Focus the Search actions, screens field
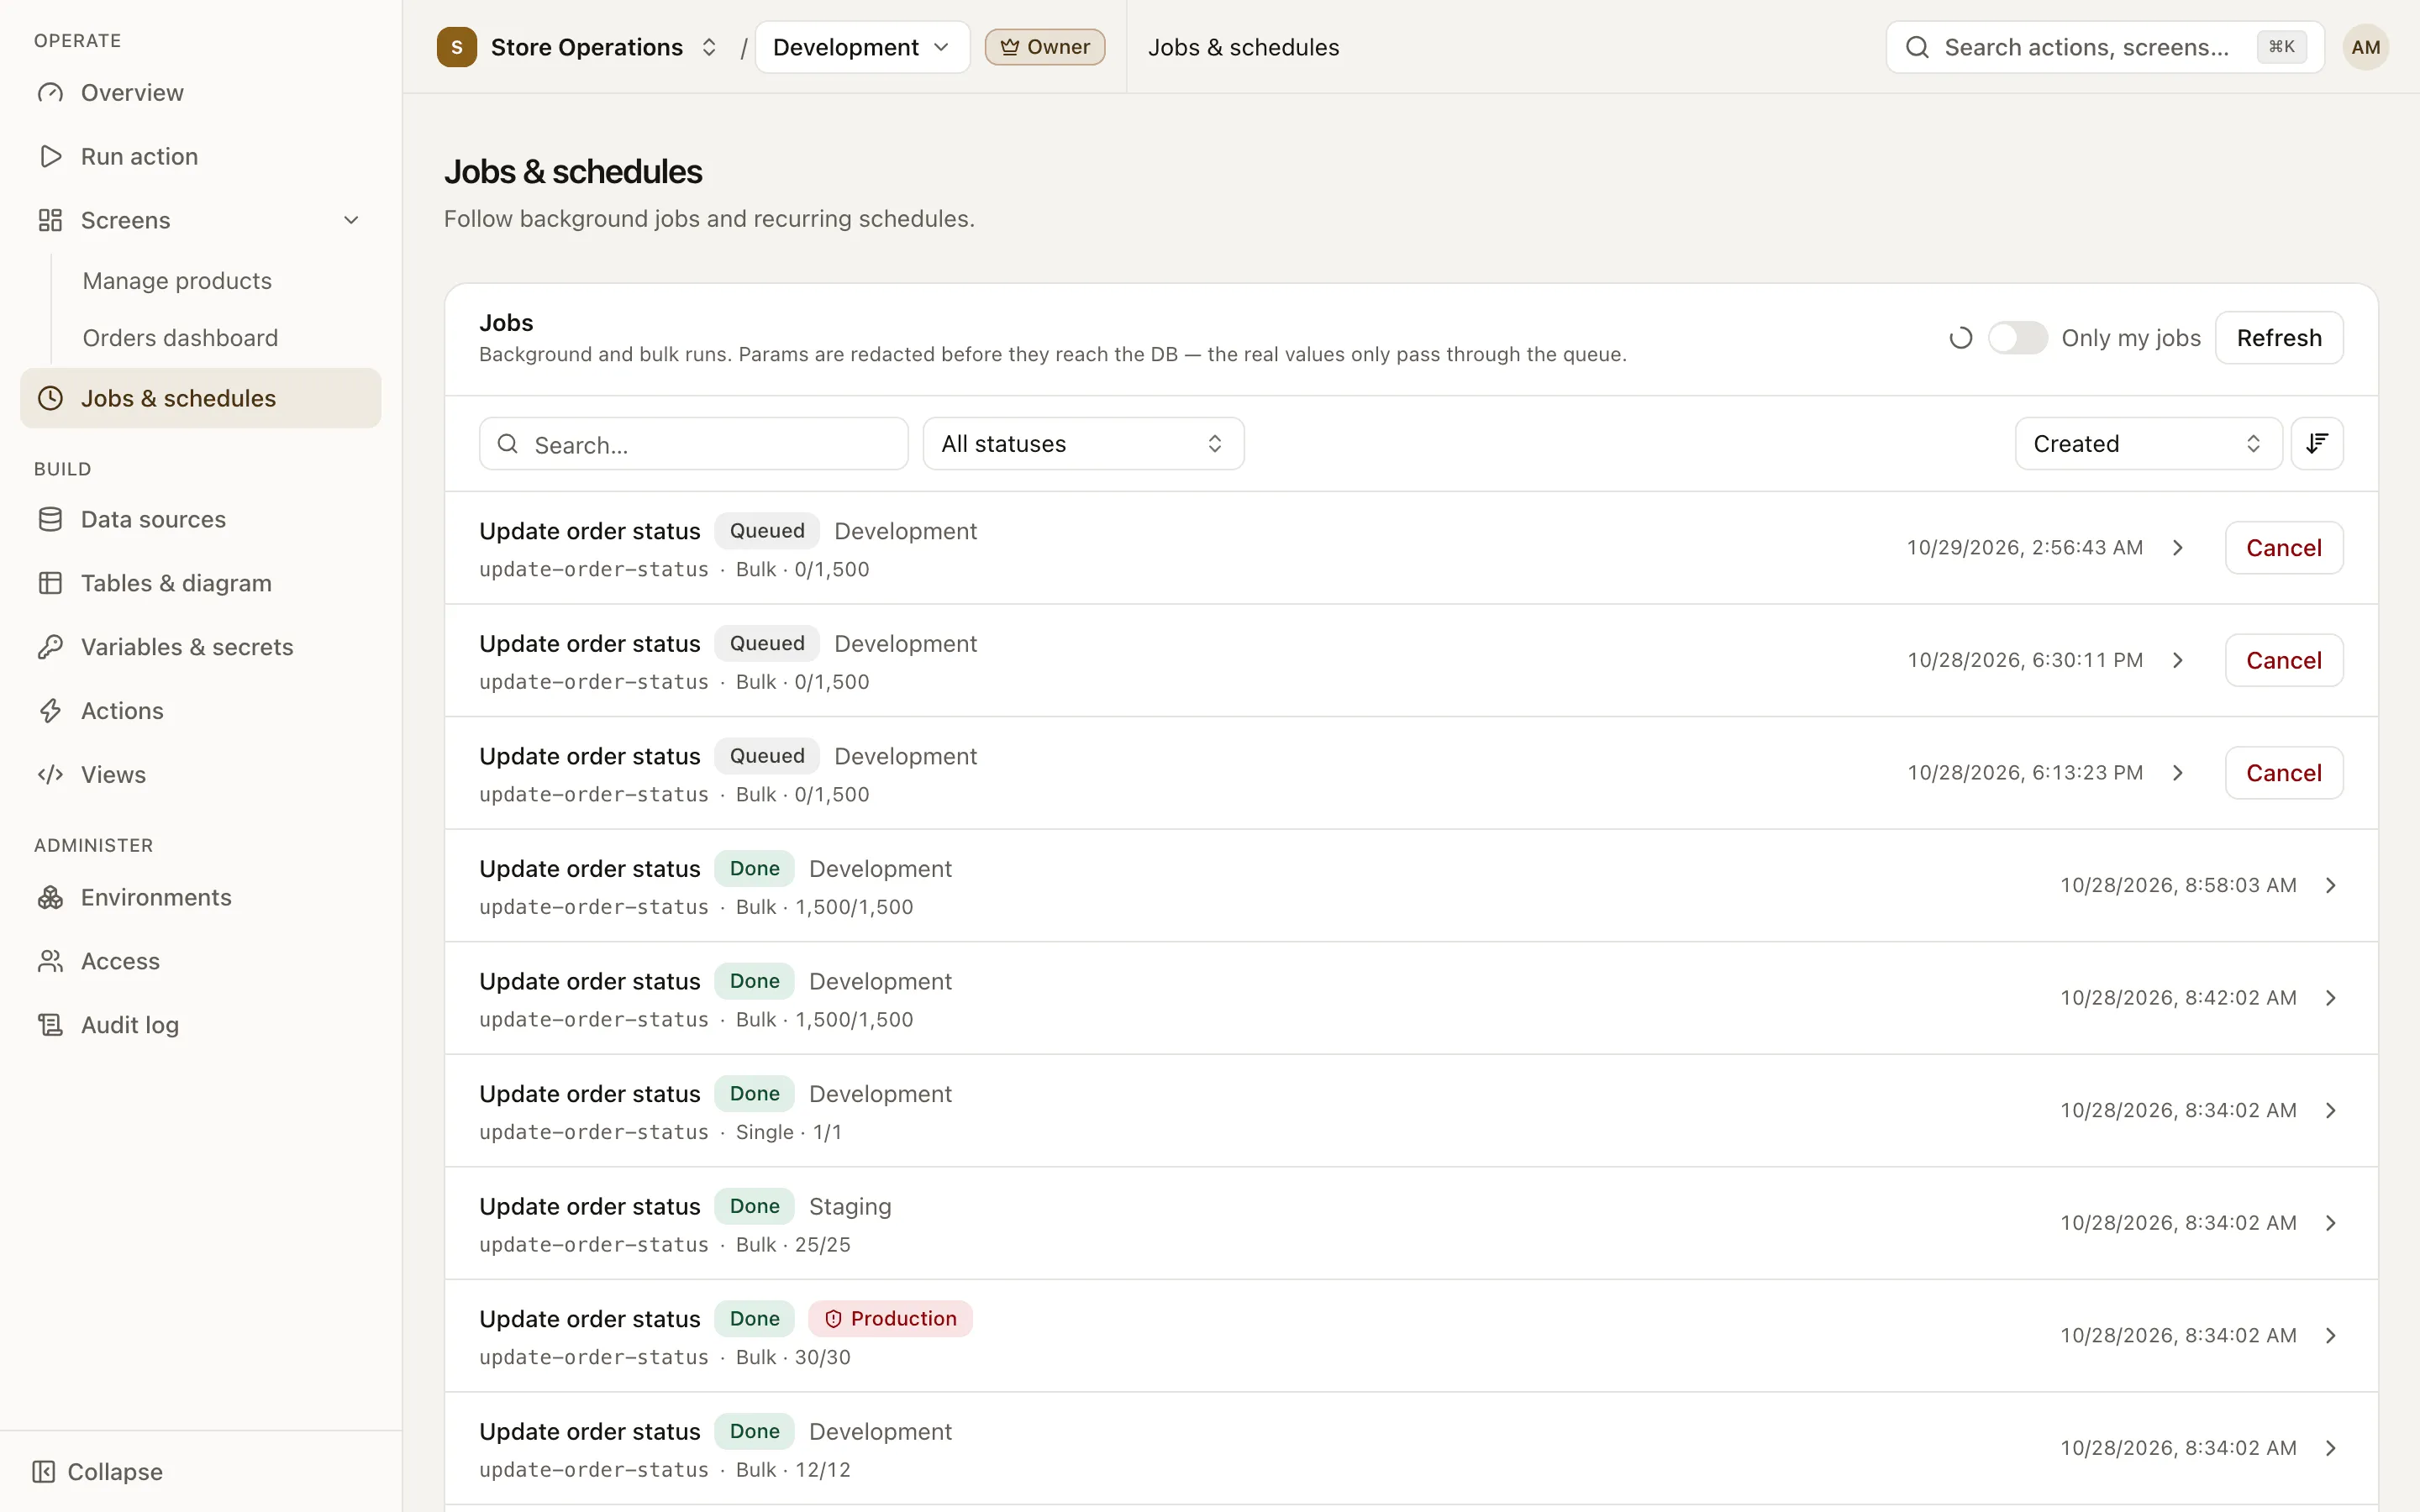 coord(2104,47)
